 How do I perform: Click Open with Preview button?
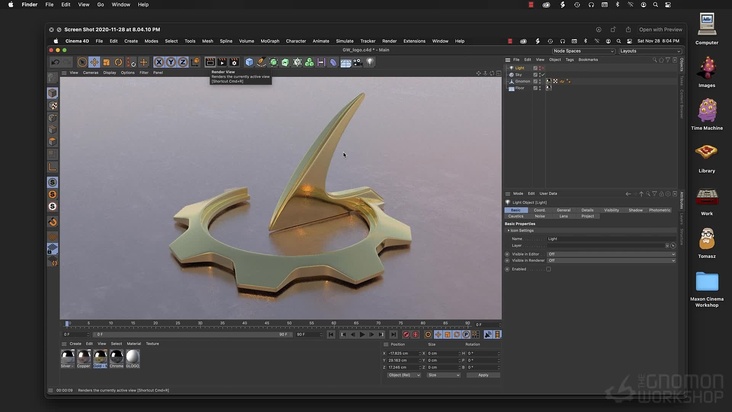660,29
